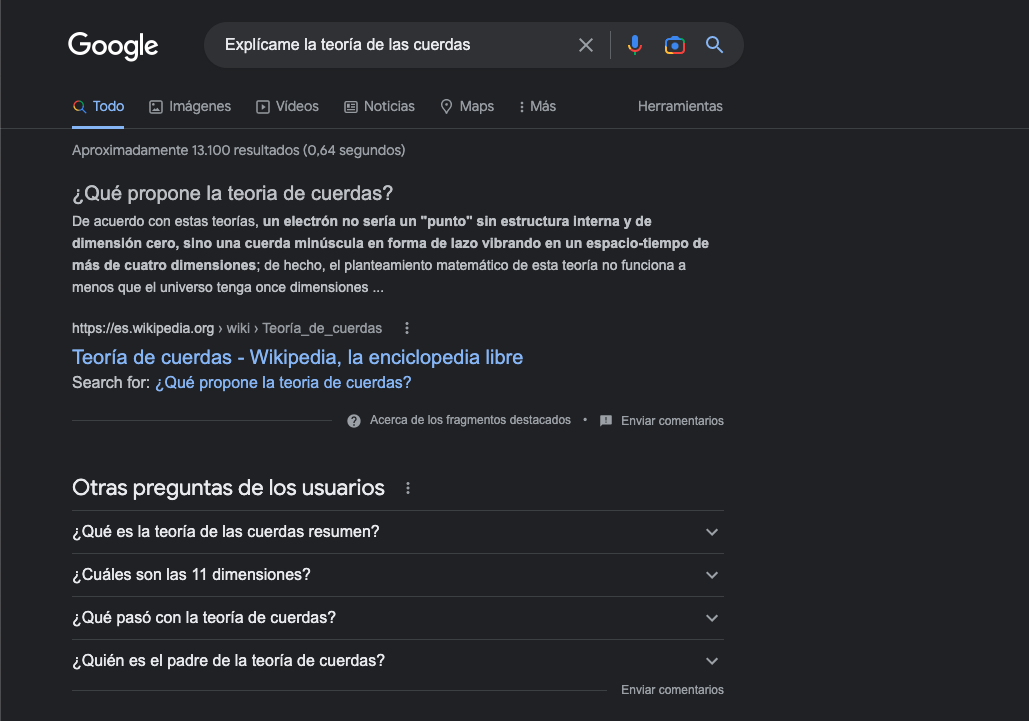The image size is (1029, 721).
Task: Show search Herramientas options
Action: point(680,106)
